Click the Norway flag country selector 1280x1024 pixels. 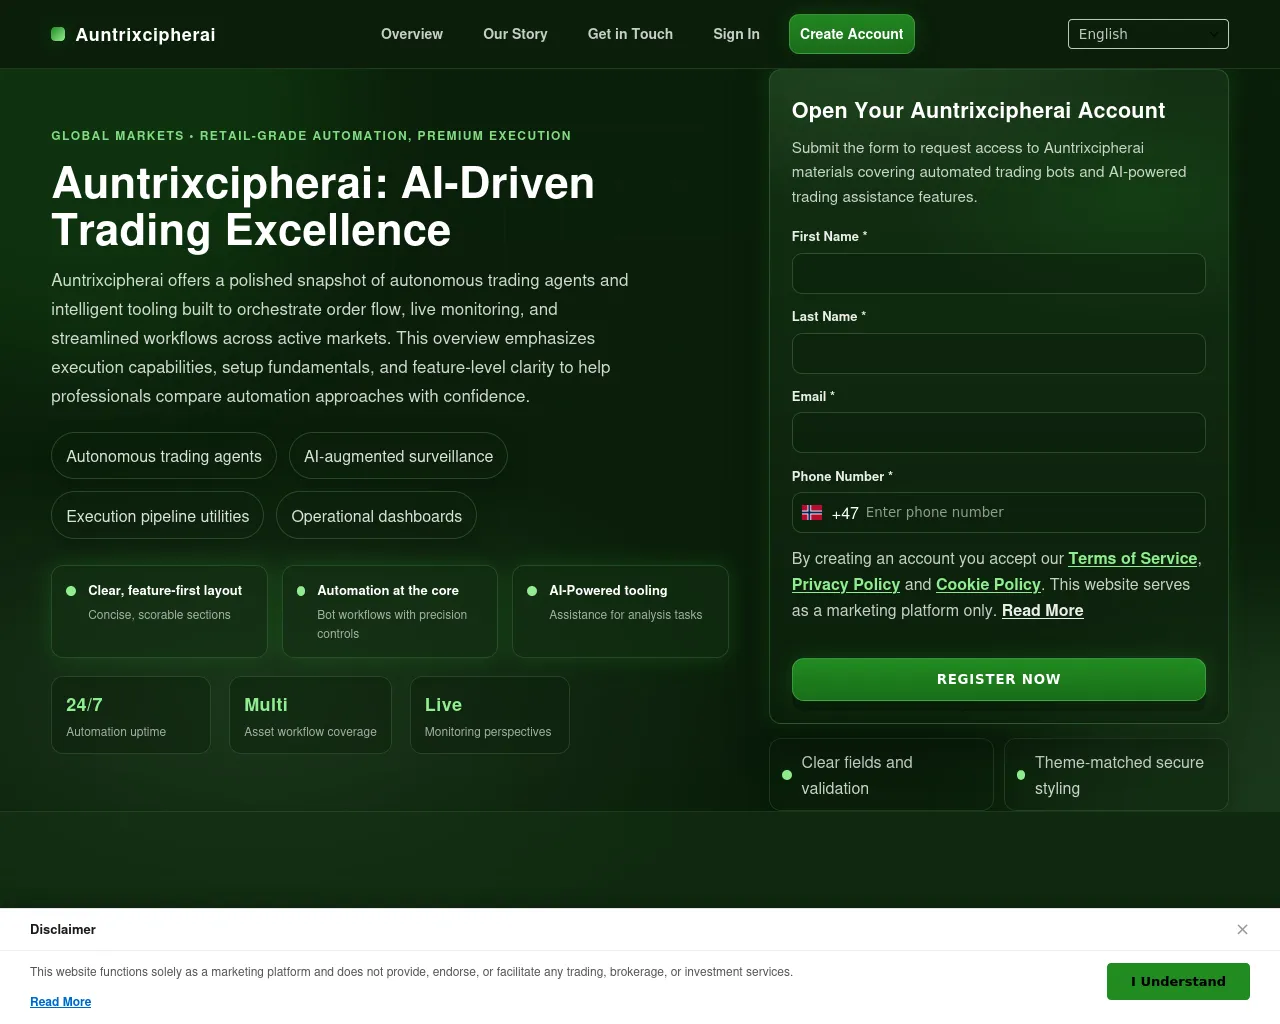point(812,513)
